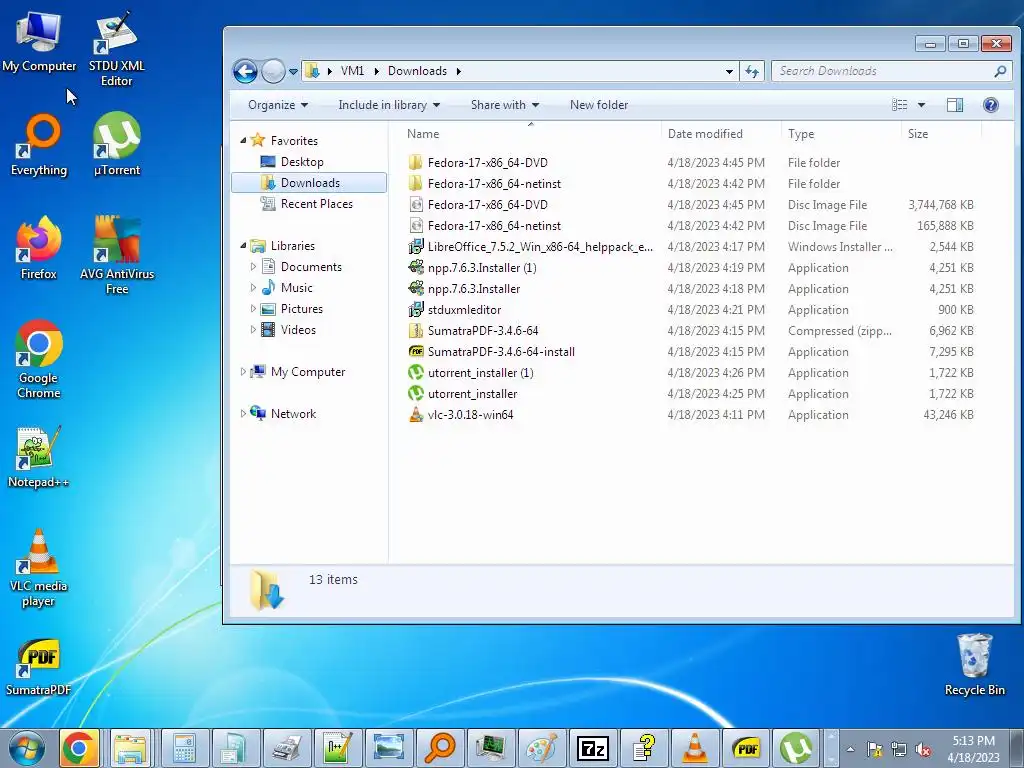Open address bar history dropdown arrow
Screen dimensions: 1024x768
pos(729,71)
